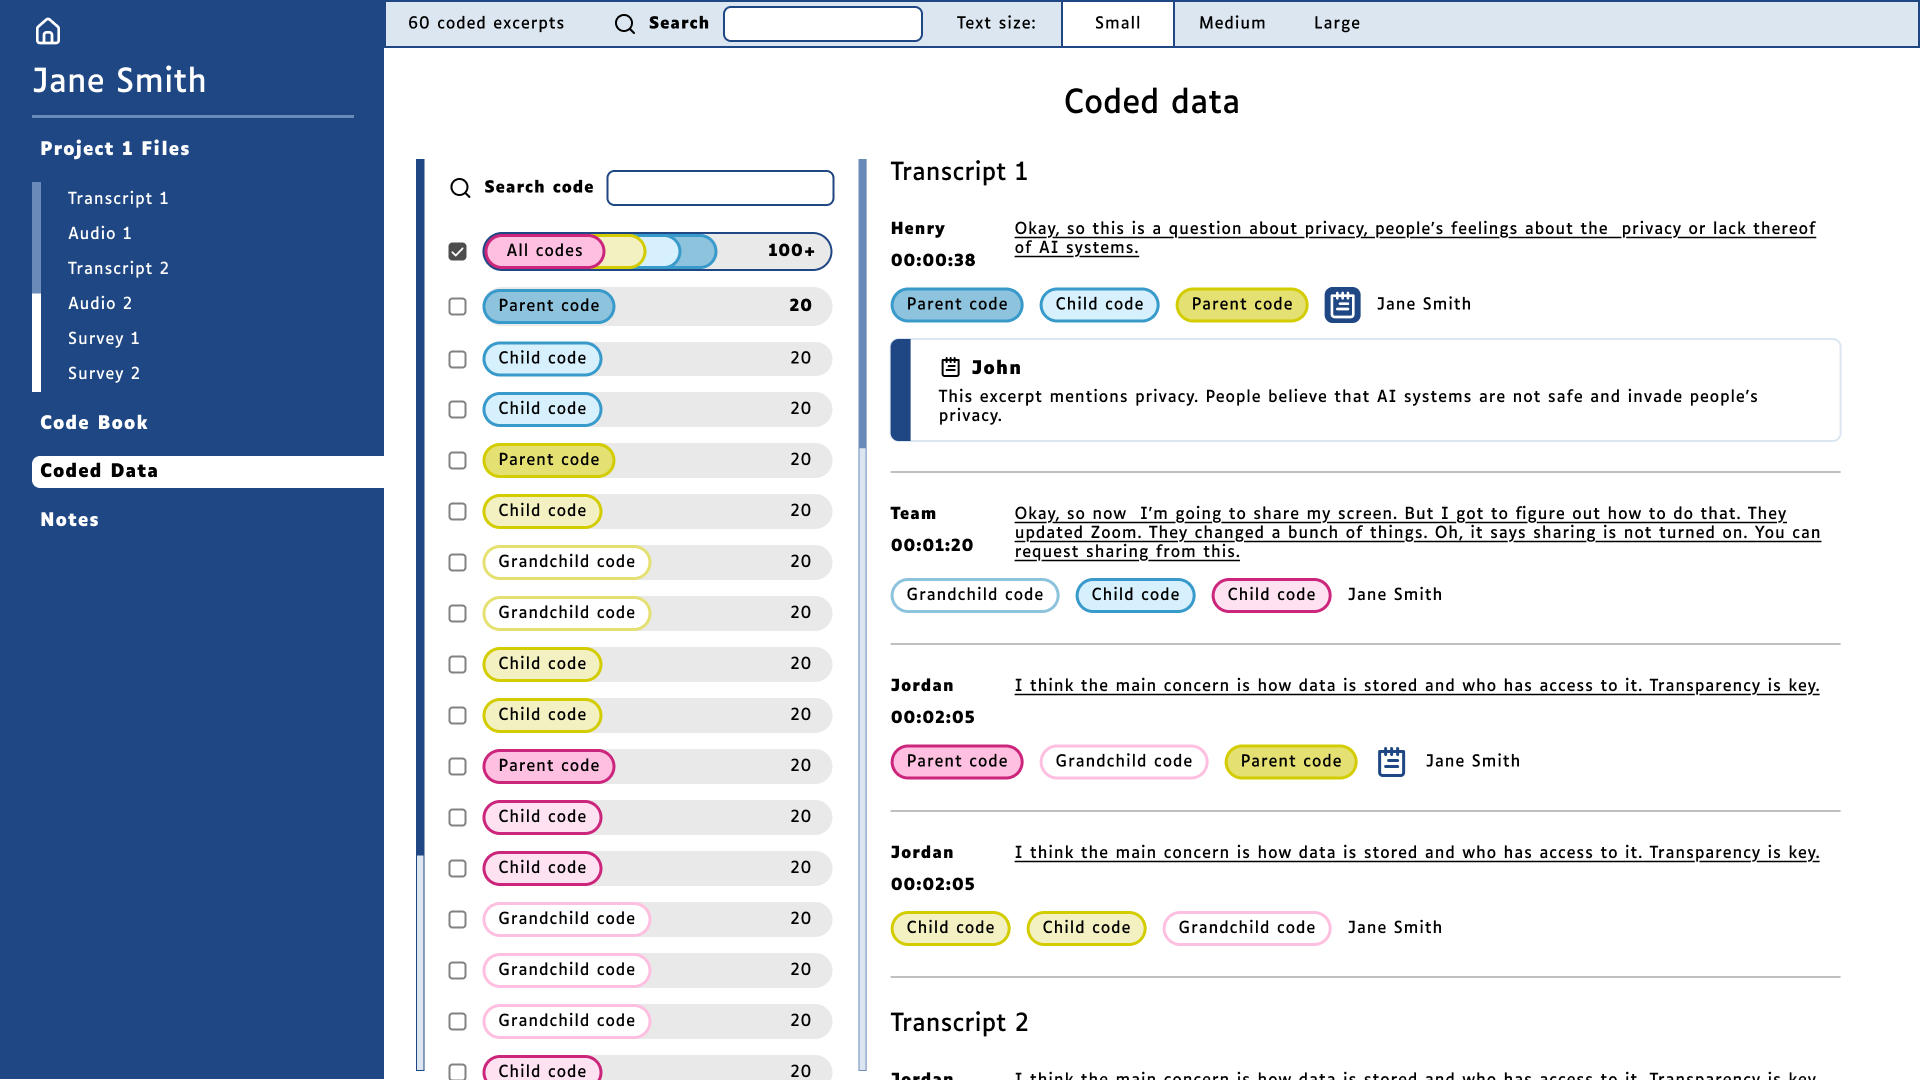
Task: Click the Search code magnifier icon
Action: click(x=460, y=188)
